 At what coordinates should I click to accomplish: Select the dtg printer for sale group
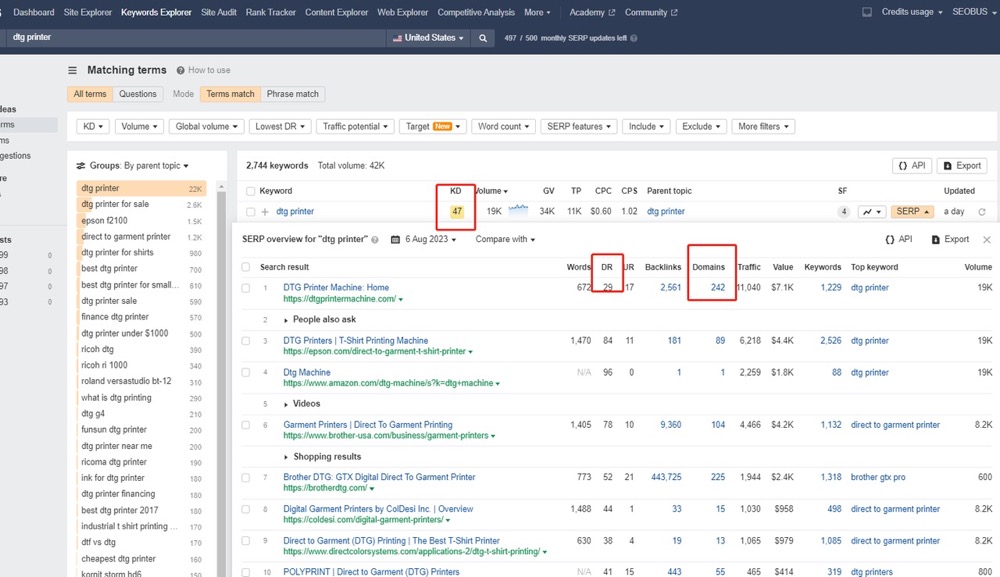[142, 205]
